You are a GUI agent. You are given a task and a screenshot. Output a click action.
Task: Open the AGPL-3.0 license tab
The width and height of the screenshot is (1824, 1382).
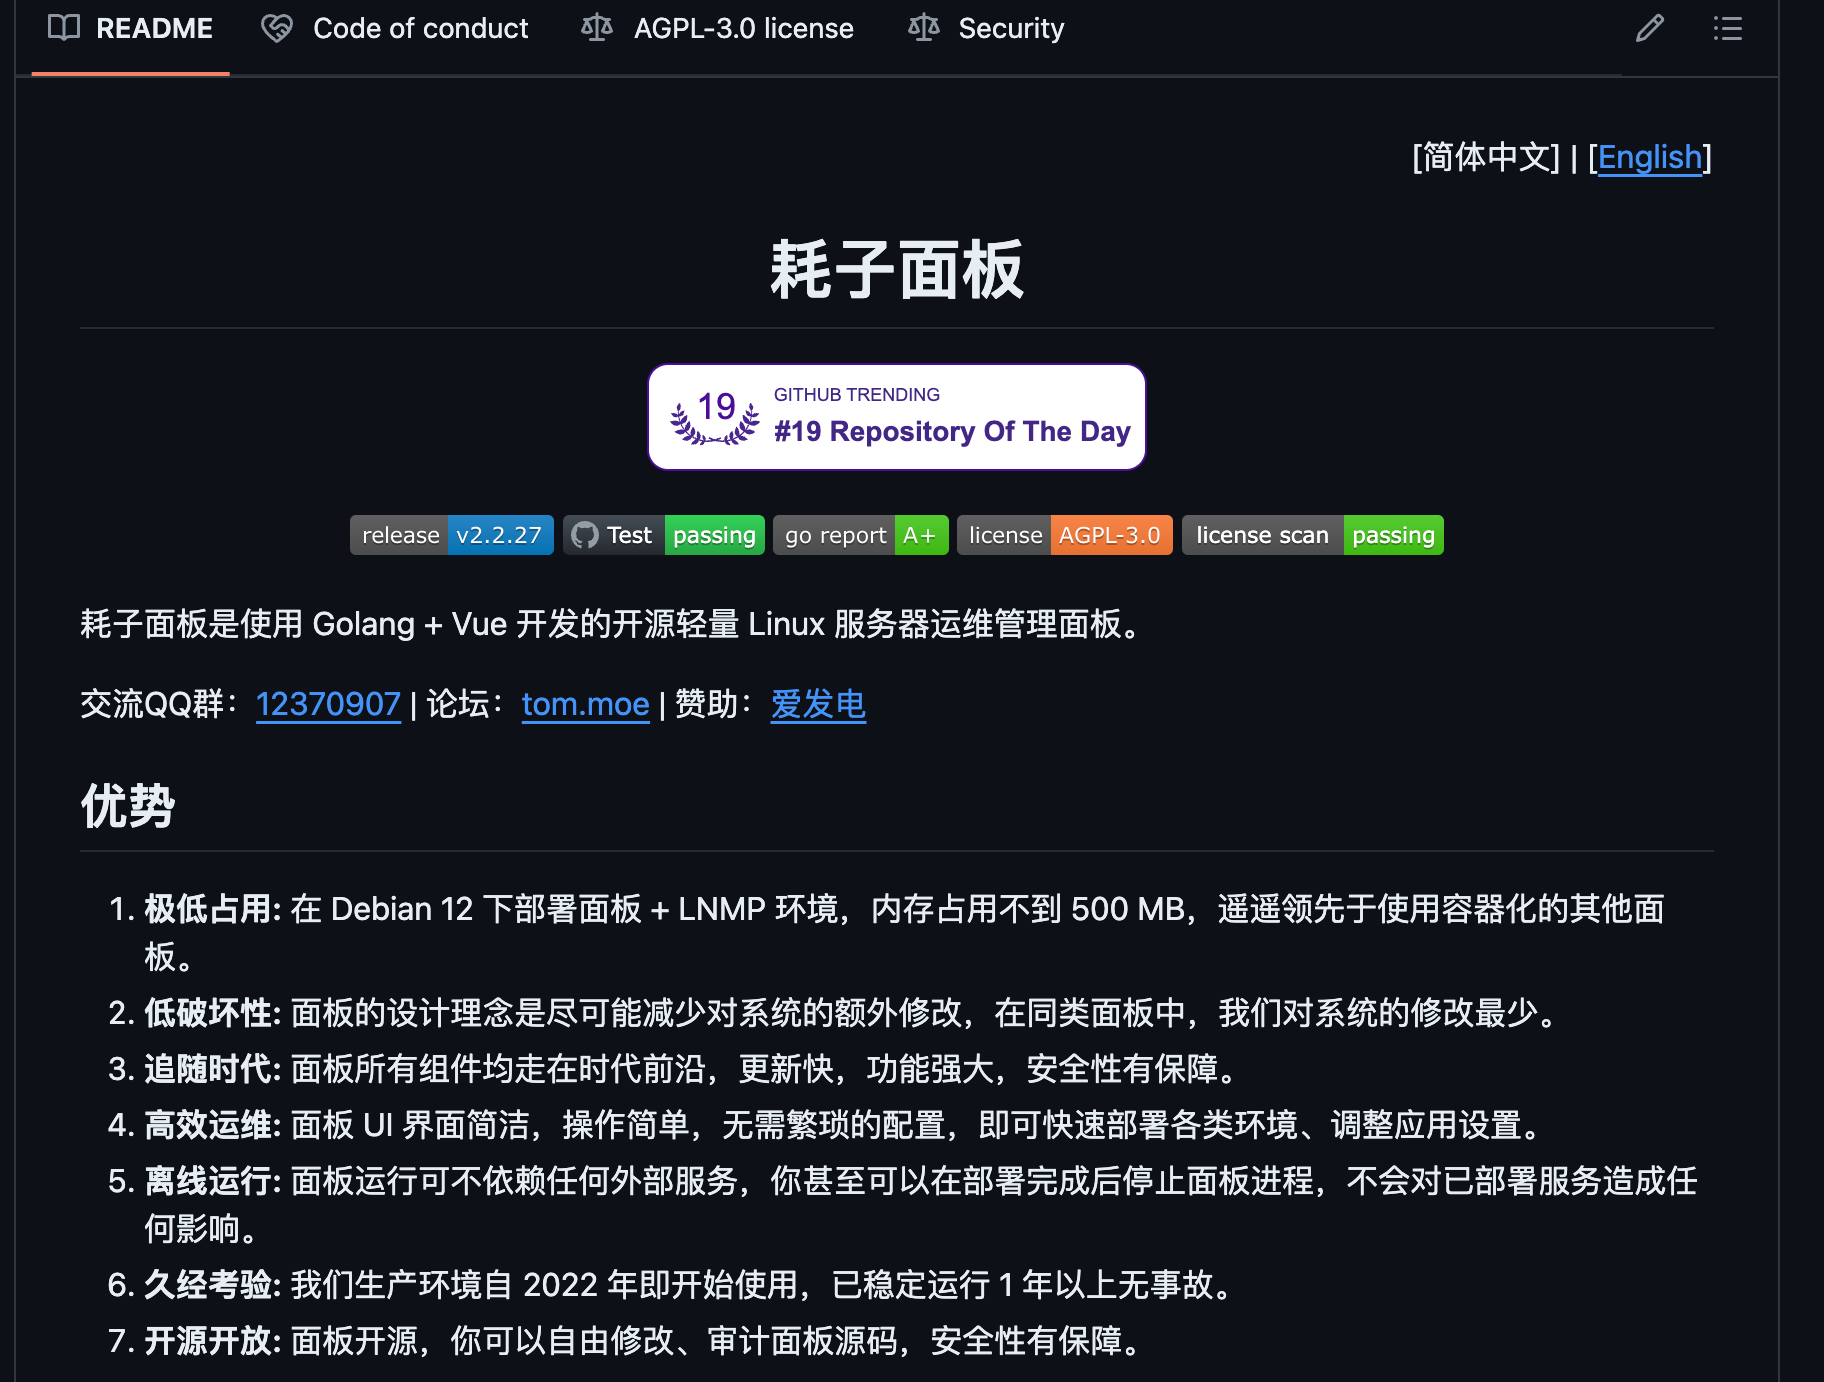click(x=743, y=29)
